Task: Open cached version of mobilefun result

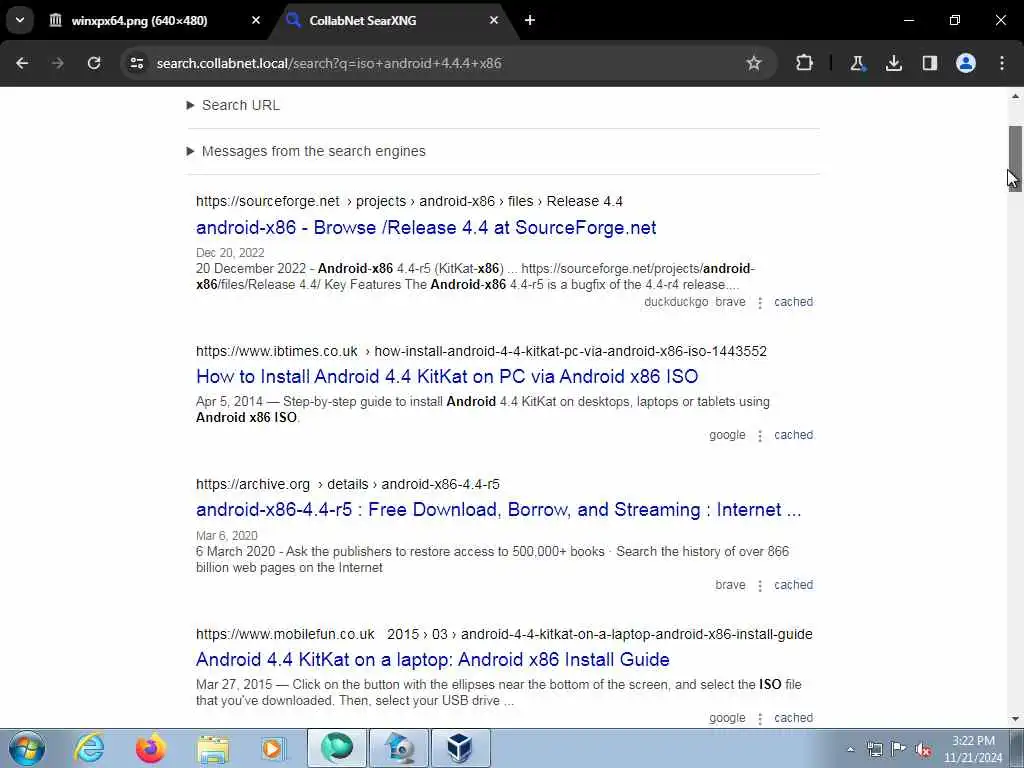Action: 793,718
